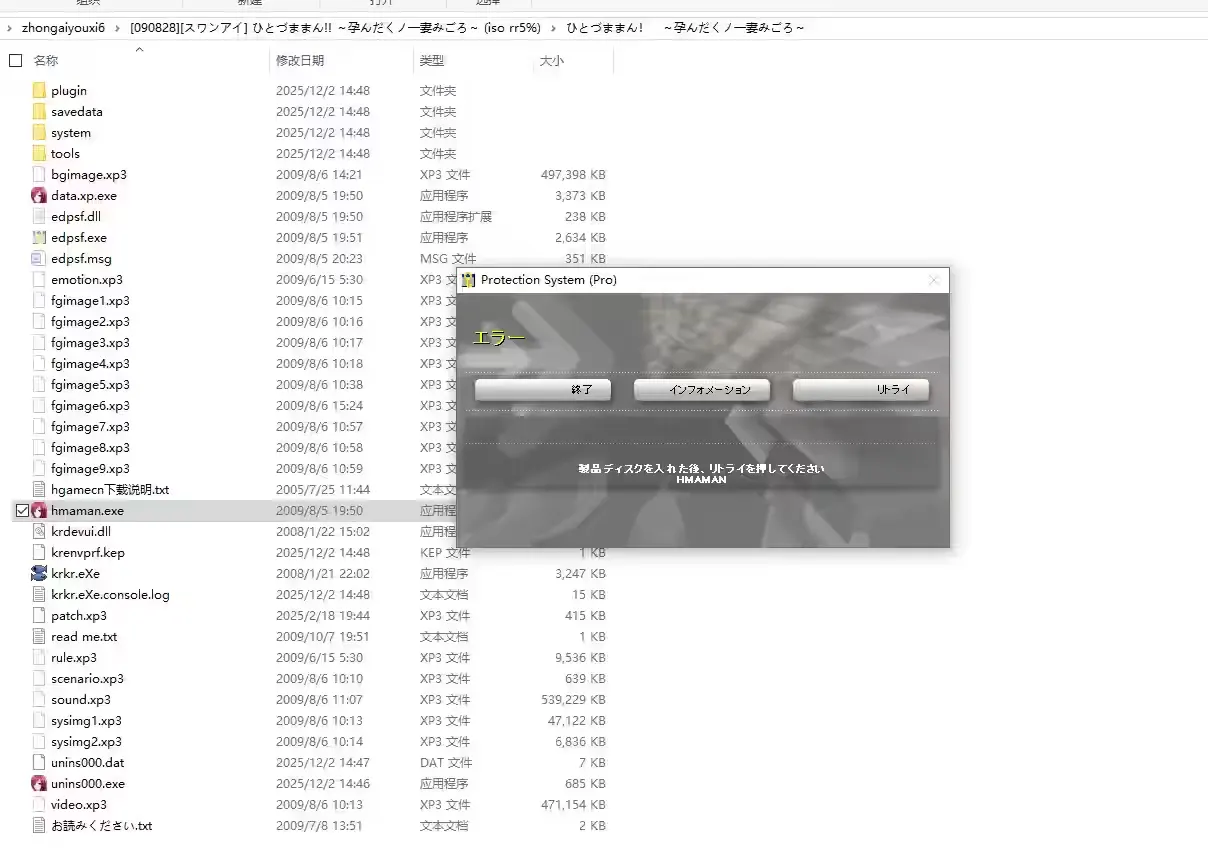Click the hmaman.exe application icon
The image size is (1208, 852).
pos(39,510)
